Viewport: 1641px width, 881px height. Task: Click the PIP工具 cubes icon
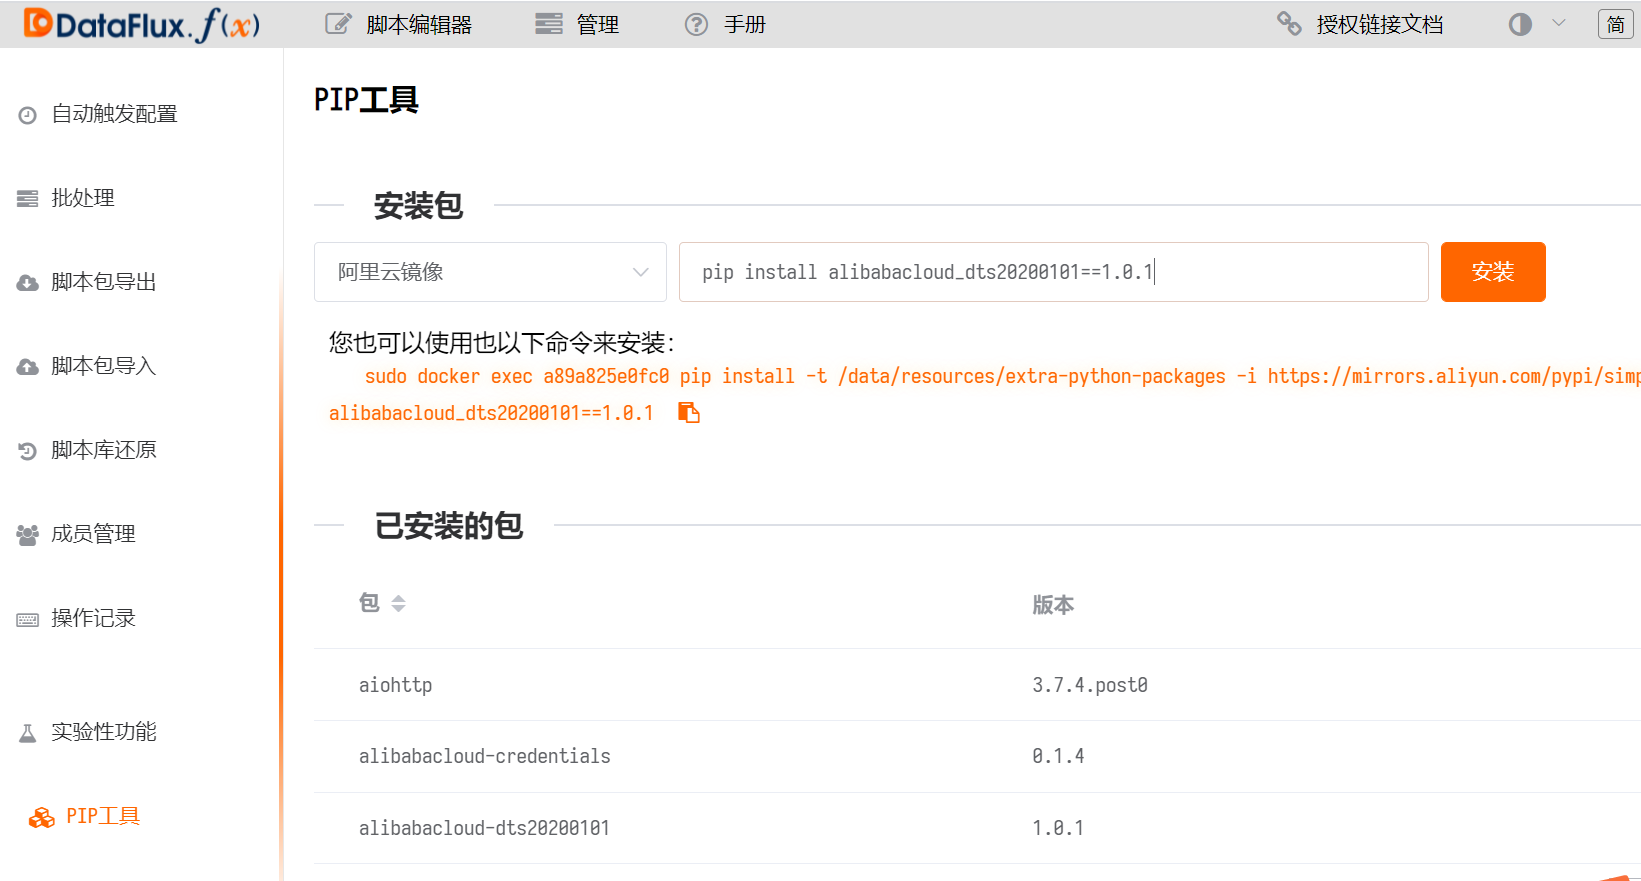(x=42, y=818)
